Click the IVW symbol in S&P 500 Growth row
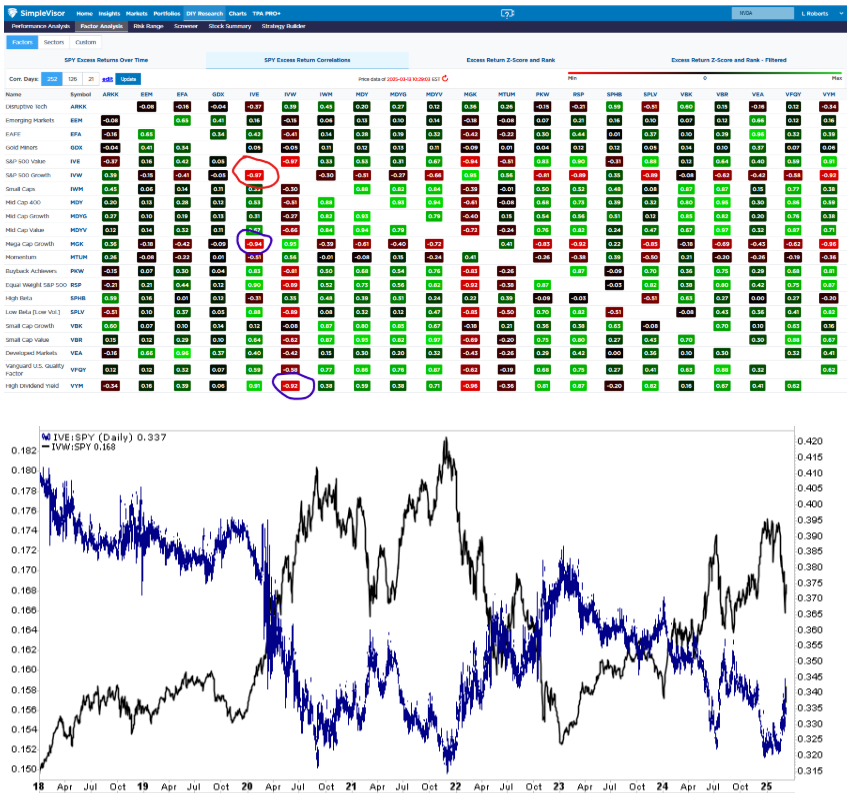 76,175
